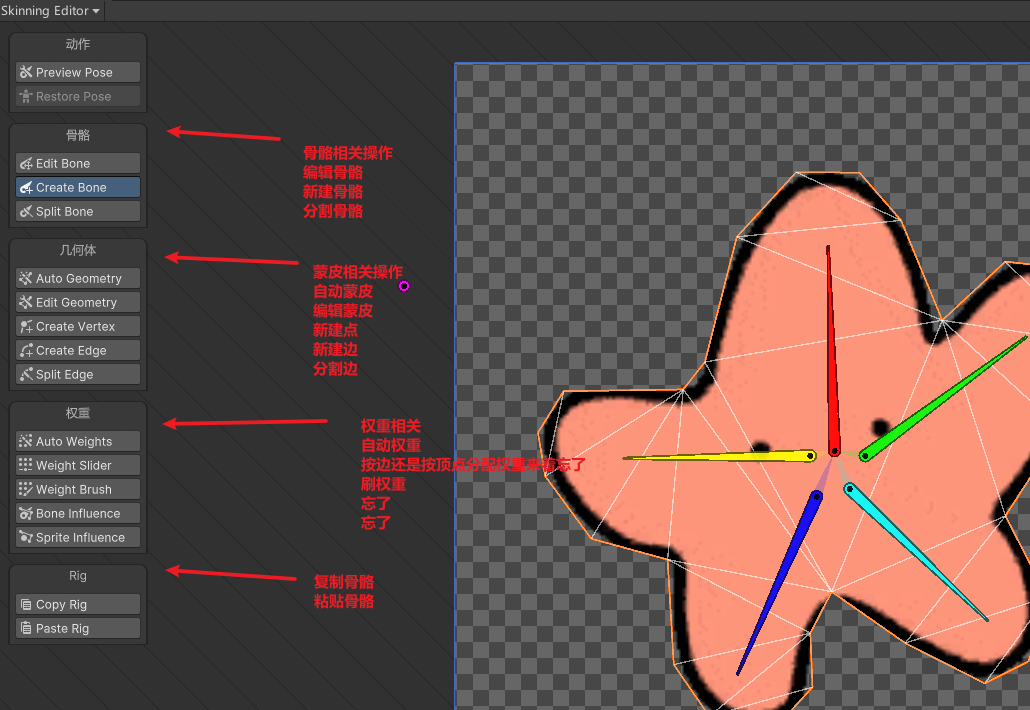
Task: Toggle the Edit Geometry tool
Action: coord(78,303)
